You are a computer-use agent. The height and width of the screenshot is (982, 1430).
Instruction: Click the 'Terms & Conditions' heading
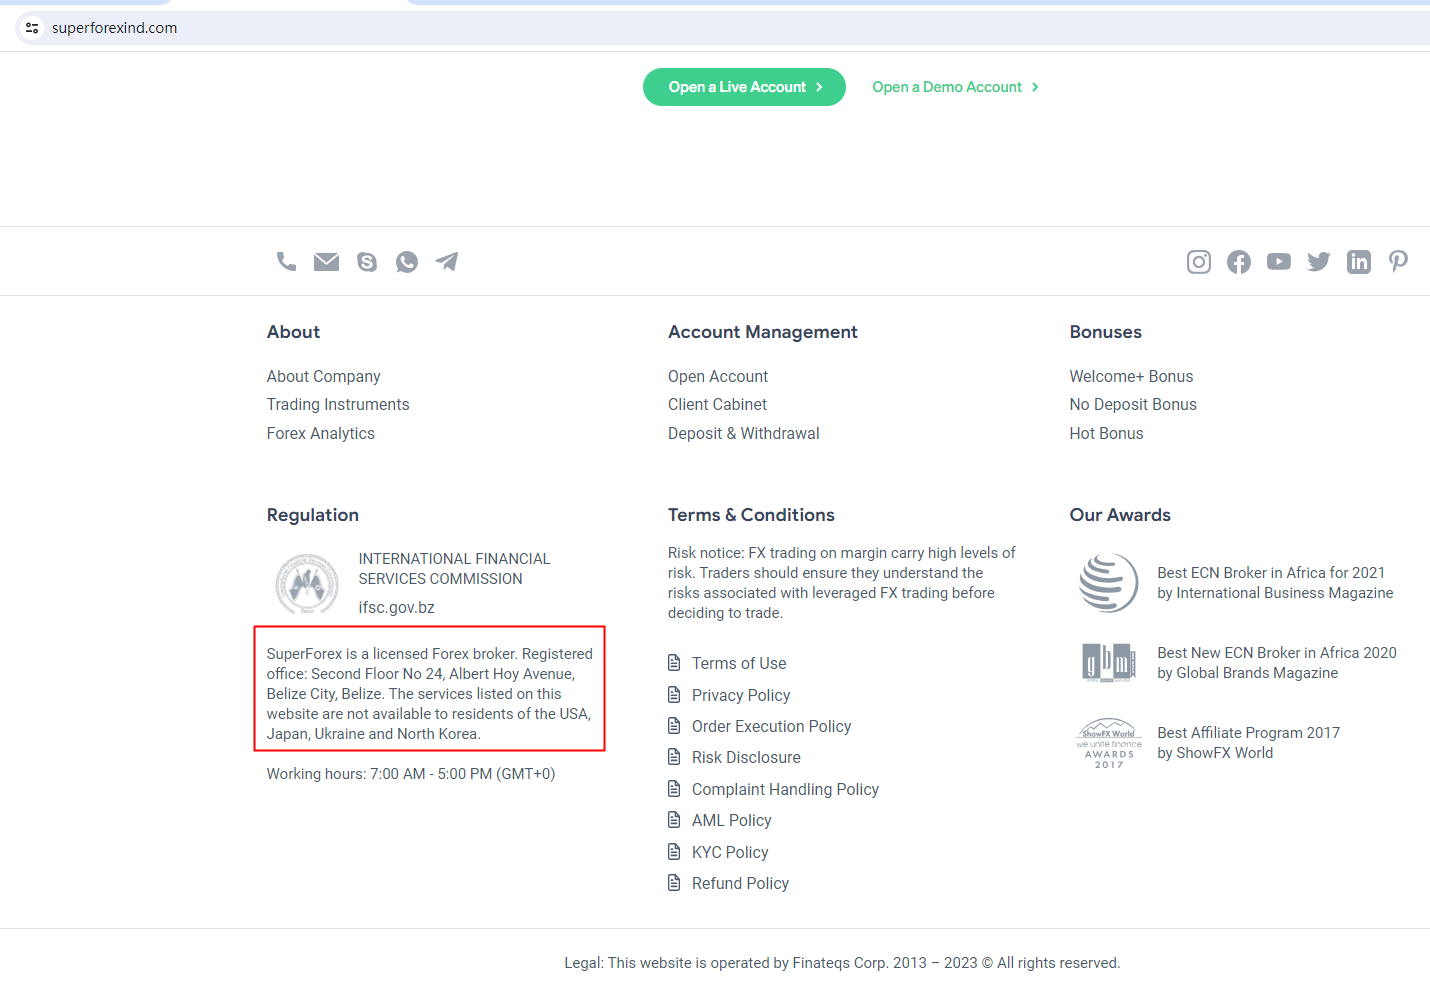click(751, 515)
